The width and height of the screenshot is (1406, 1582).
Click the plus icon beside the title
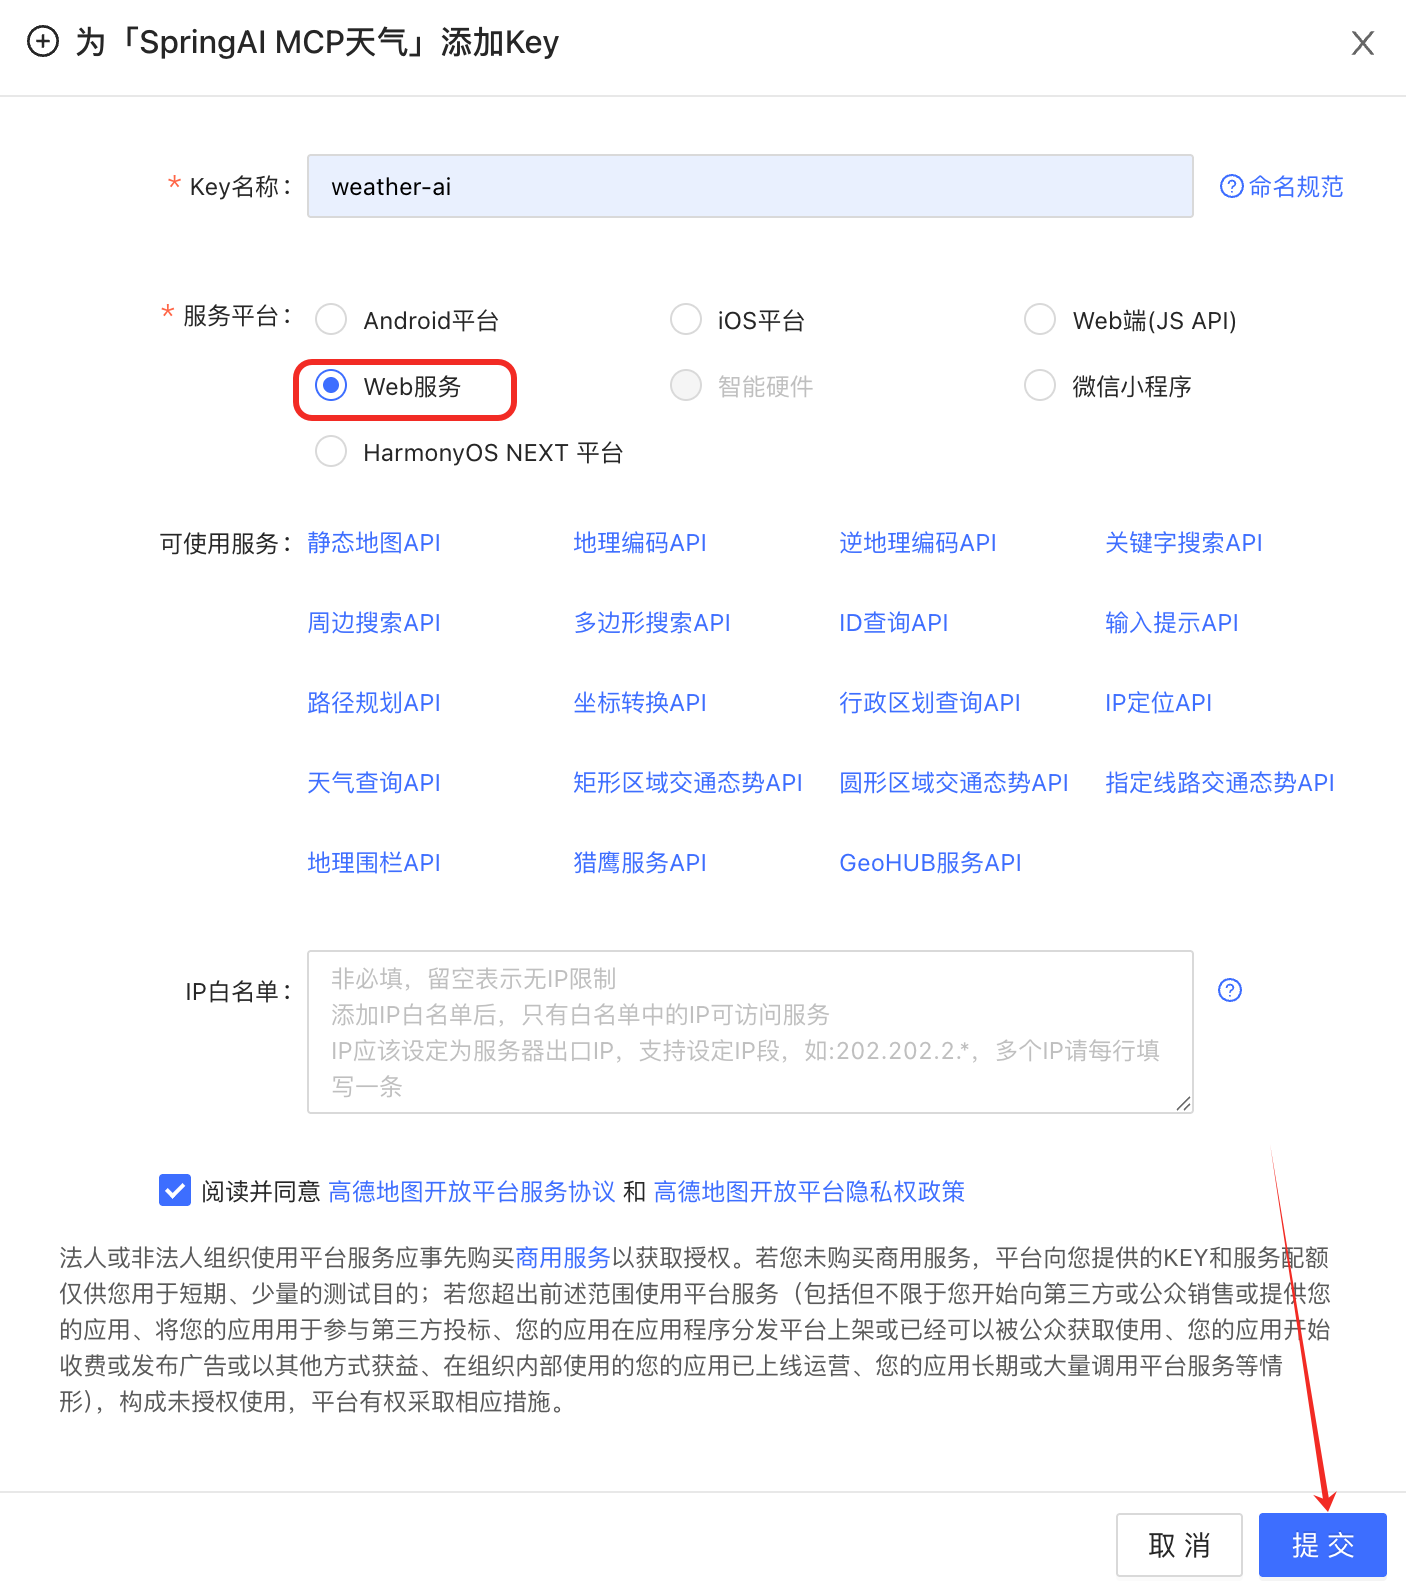(x=42, y=42)
